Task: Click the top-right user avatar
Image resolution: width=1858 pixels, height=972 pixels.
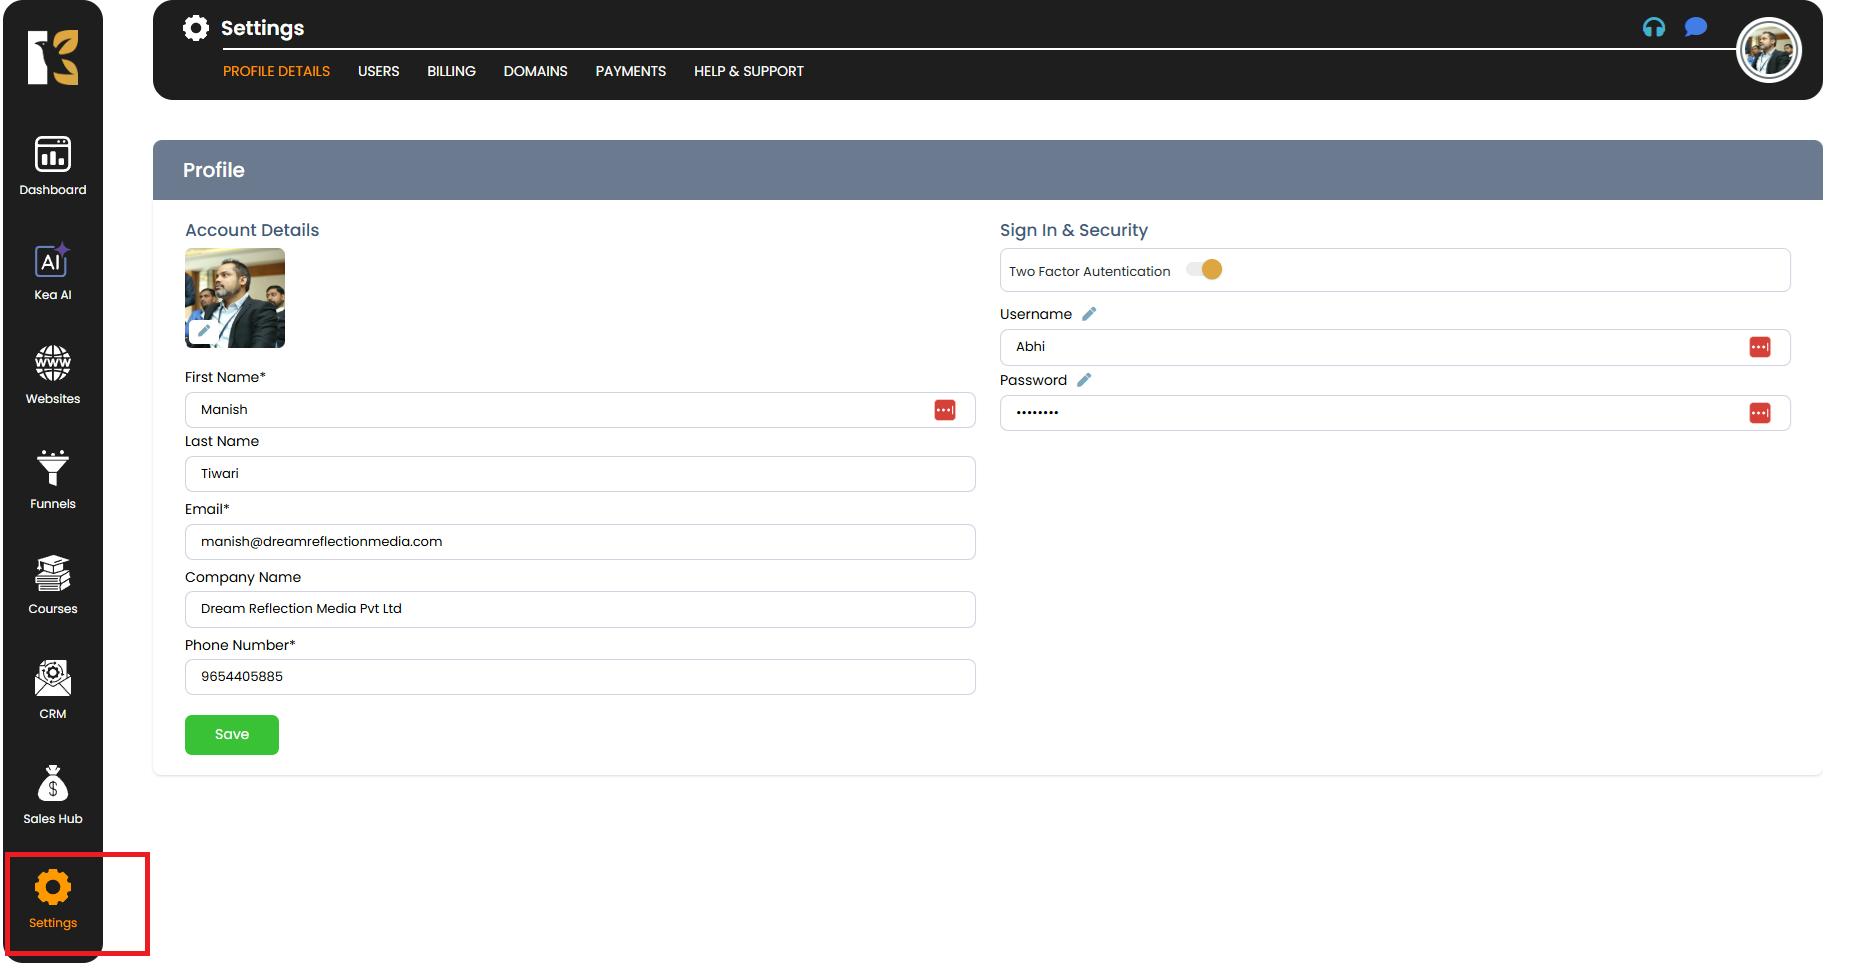Action: tap(1768, 50)
